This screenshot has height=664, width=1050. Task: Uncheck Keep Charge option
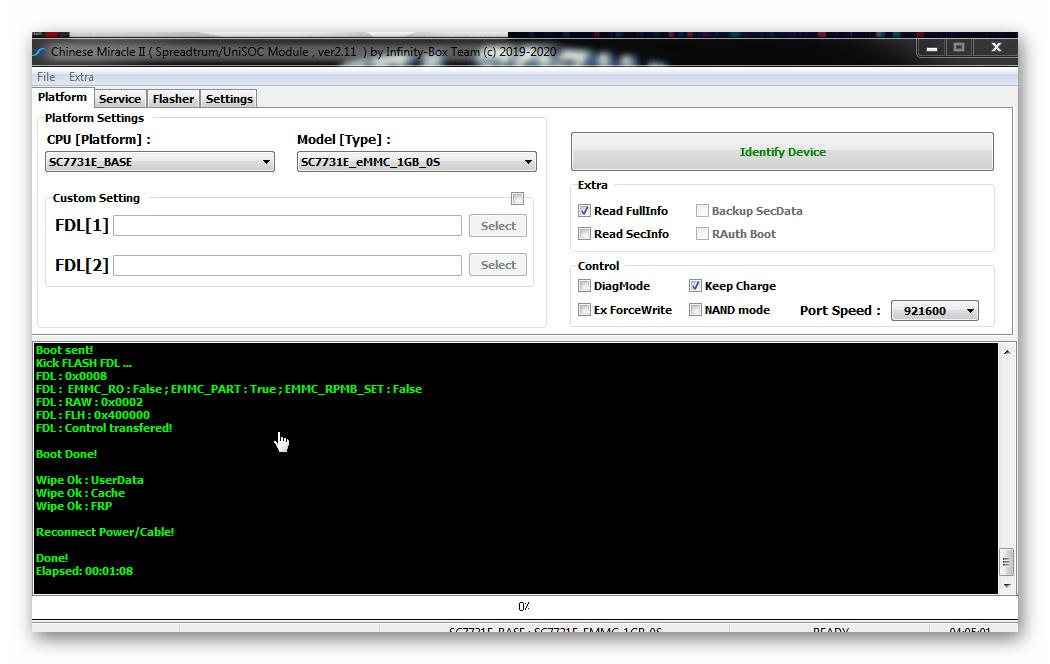tap(695, 286)
